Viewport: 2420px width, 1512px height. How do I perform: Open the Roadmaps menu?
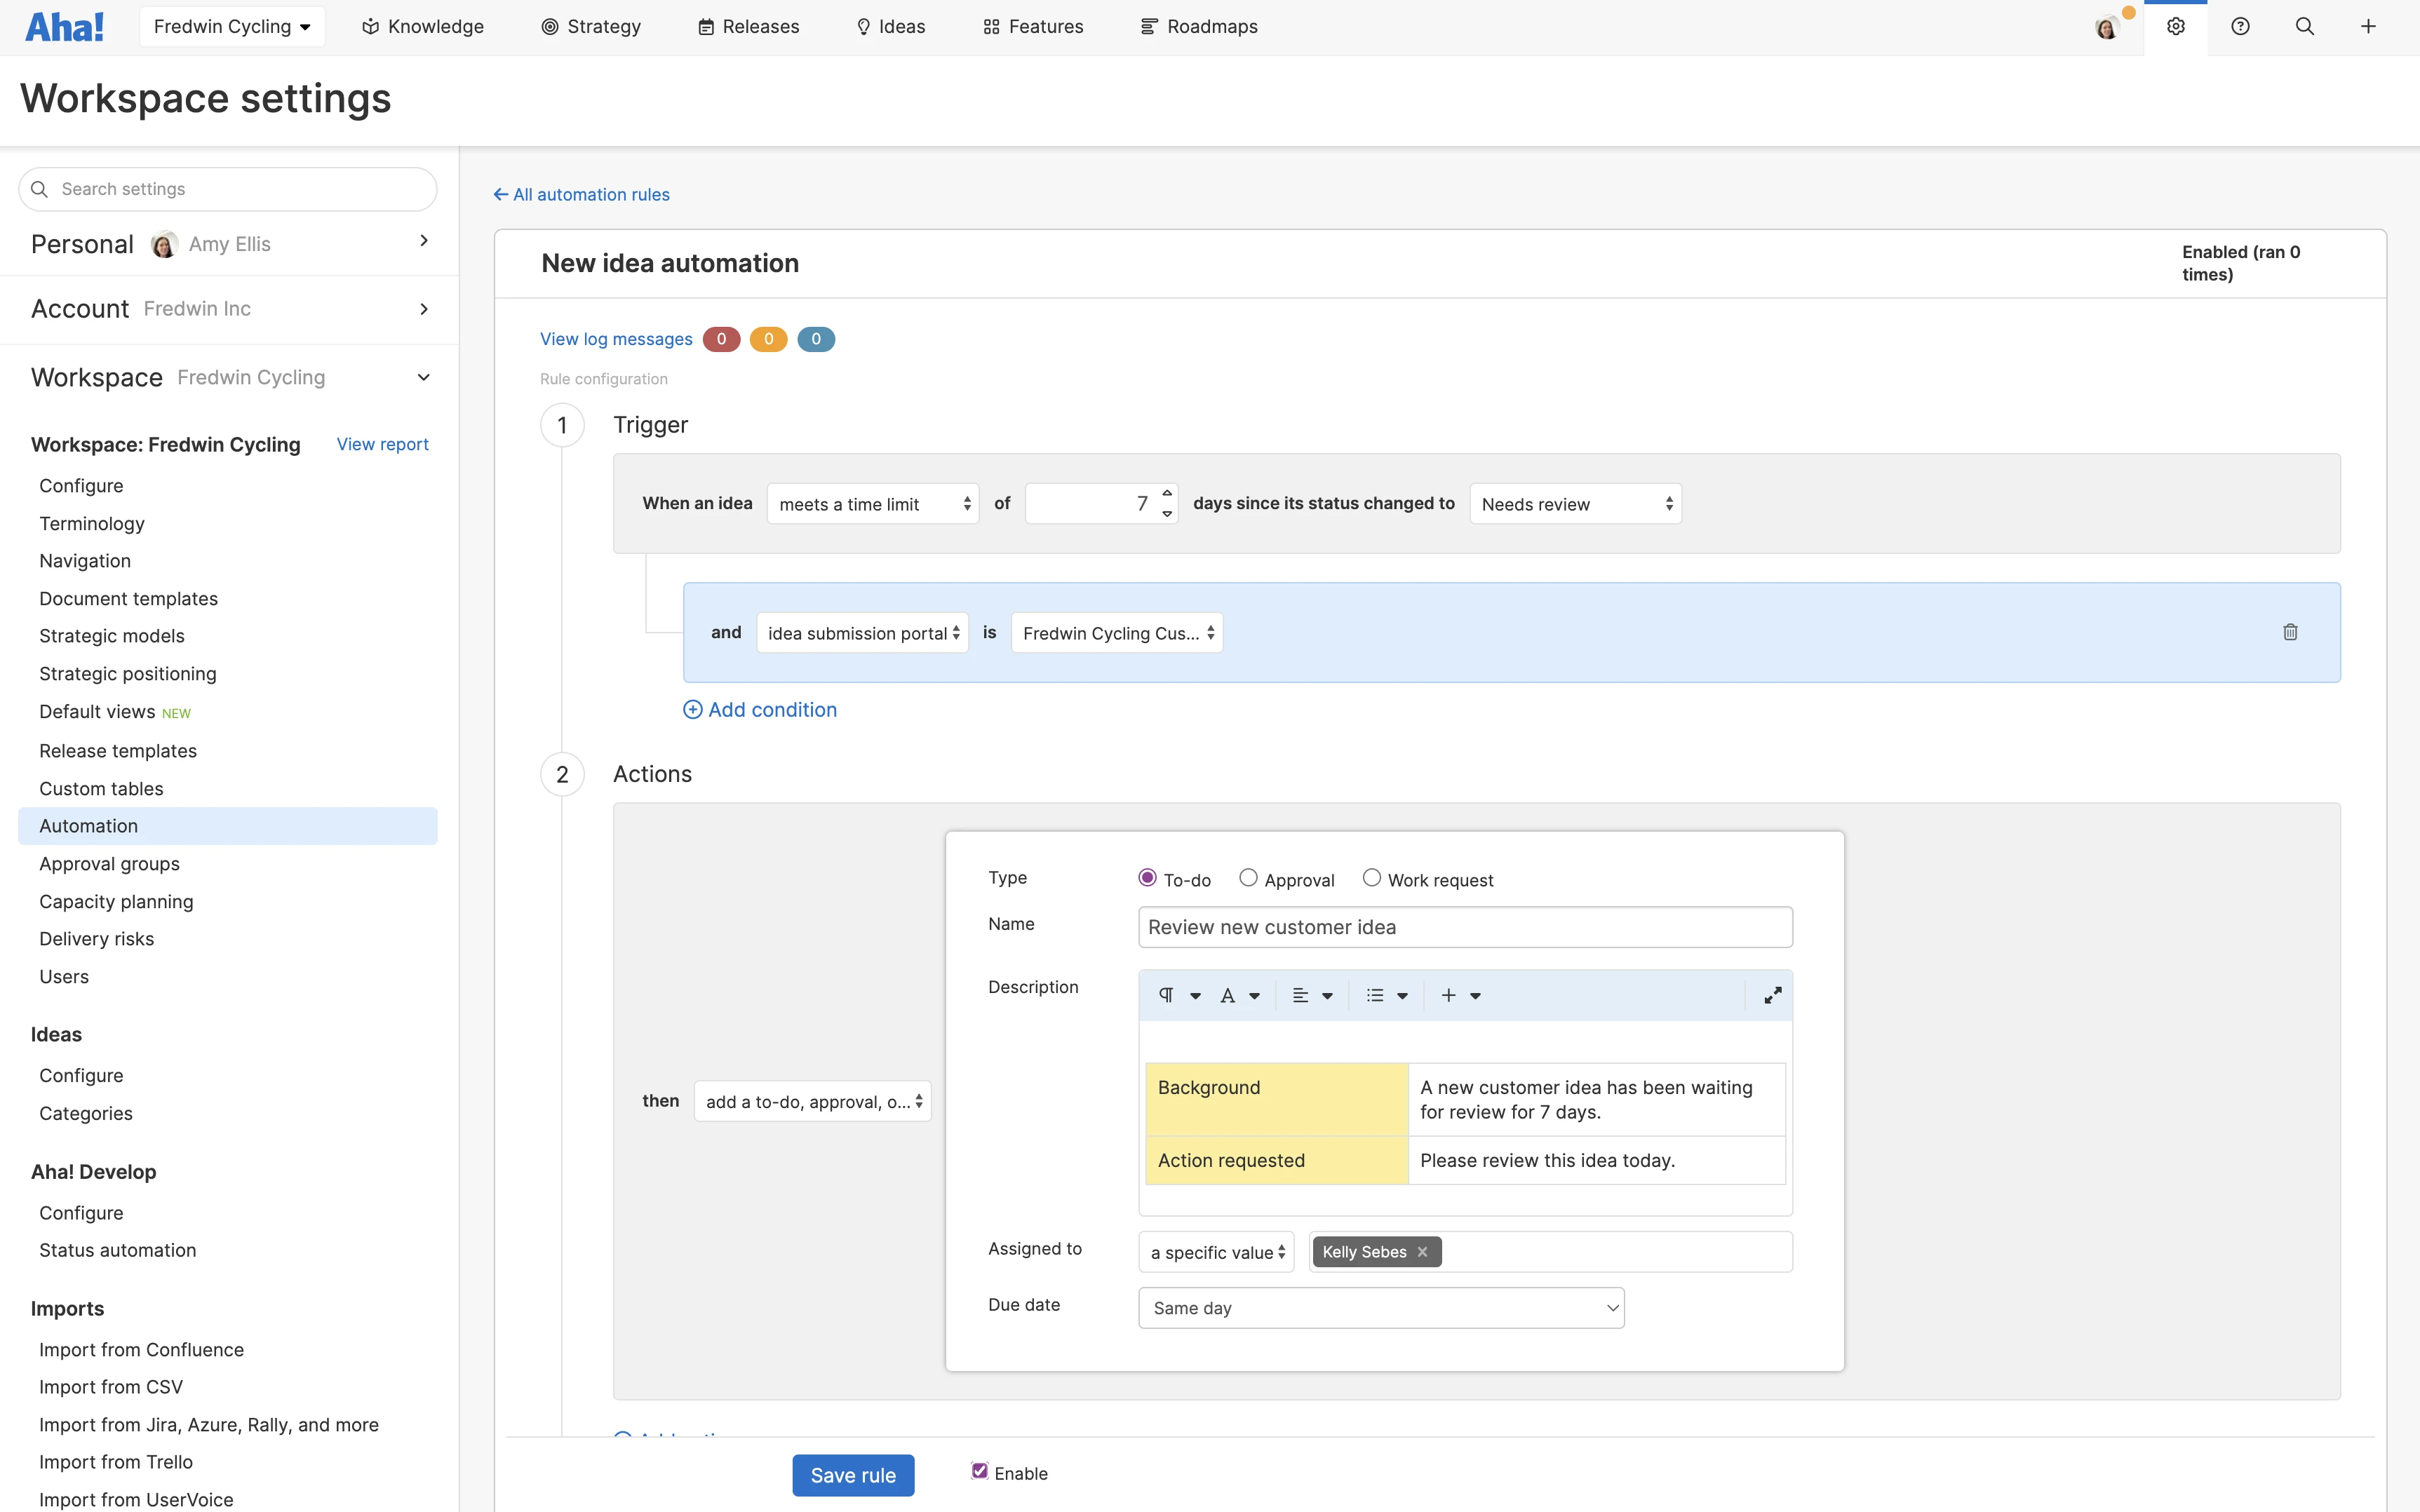[x=1199, y=27]
